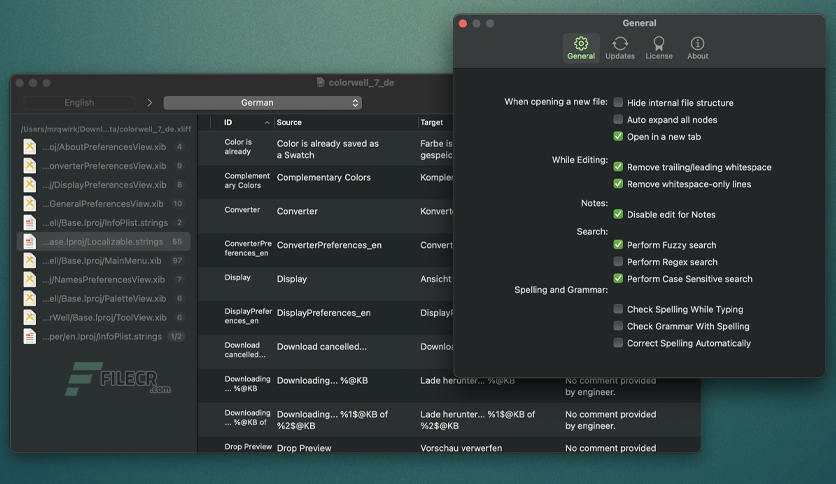836x484 pixels.
Task: Click strings icon of Localizable.strings
Action: [x=30, y=241]
